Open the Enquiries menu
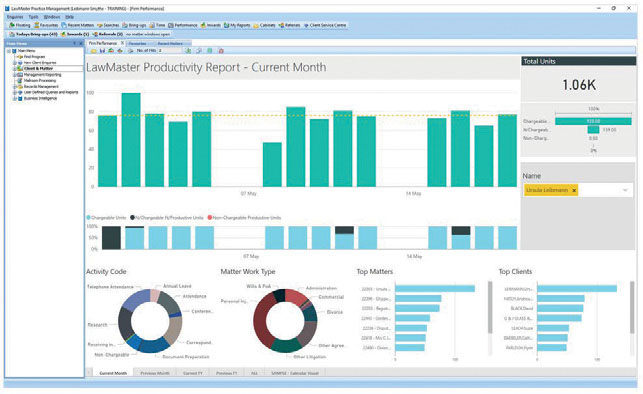Screen dimensions: 643x394 15,17
